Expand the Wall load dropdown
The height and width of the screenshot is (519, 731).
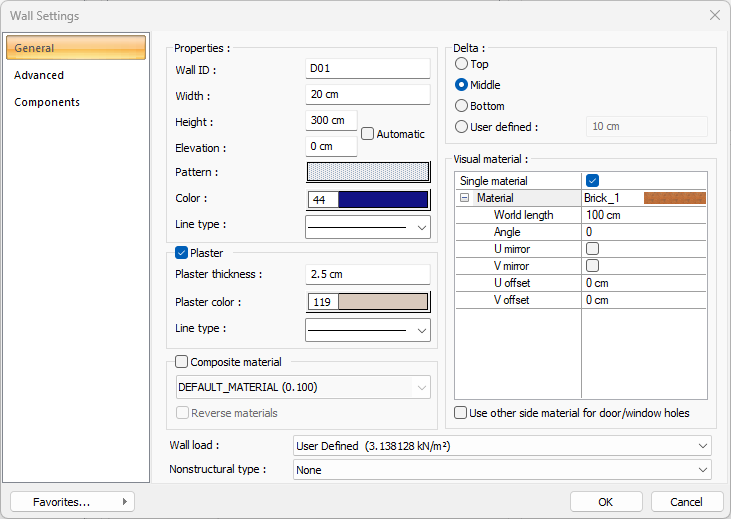502,446
